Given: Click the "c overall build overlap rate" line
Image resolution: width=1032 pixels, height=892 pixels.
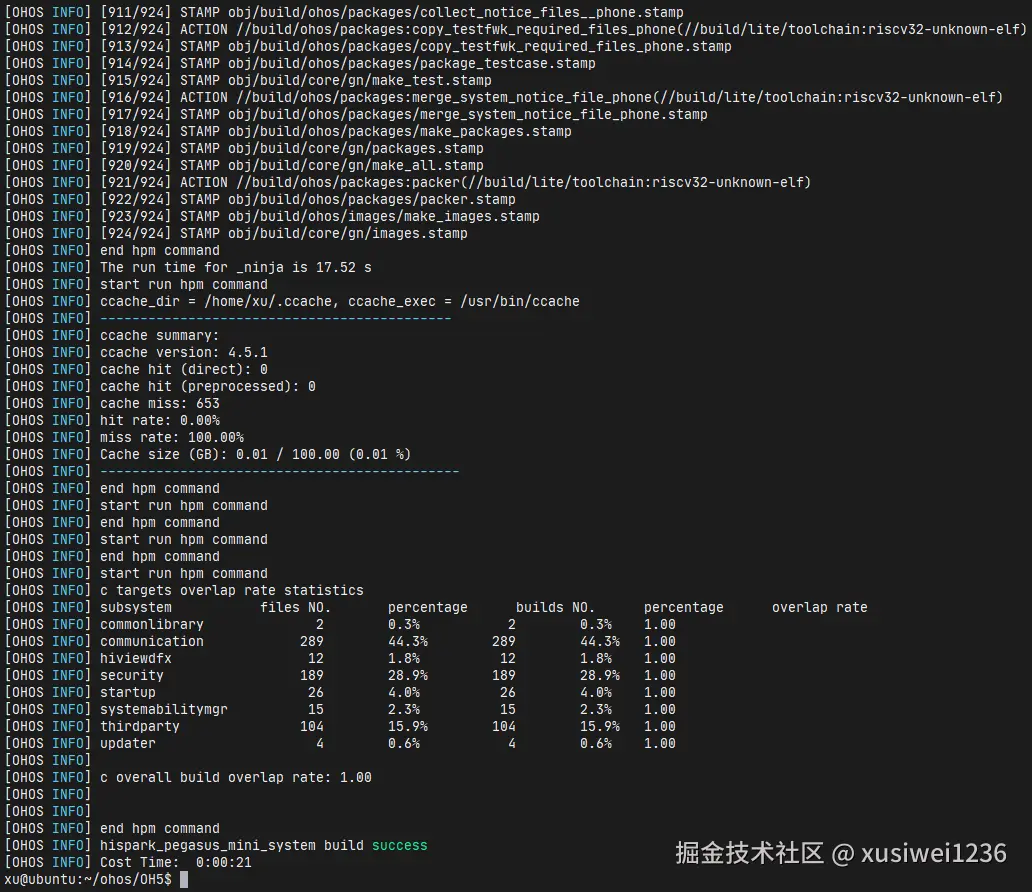Looking at the screenshot, I should 235,777.
